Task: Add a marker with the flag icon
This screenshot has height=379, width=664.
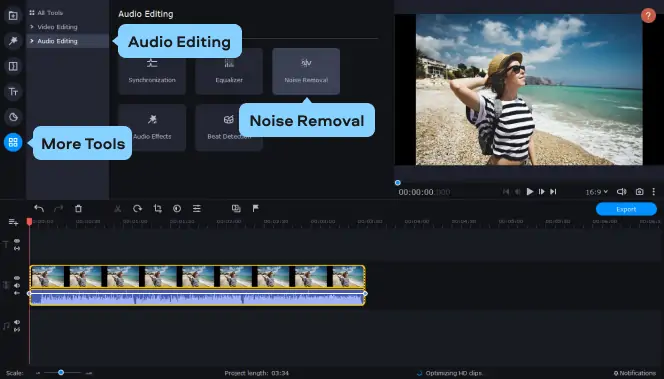Action: click(x=256, y=208)
